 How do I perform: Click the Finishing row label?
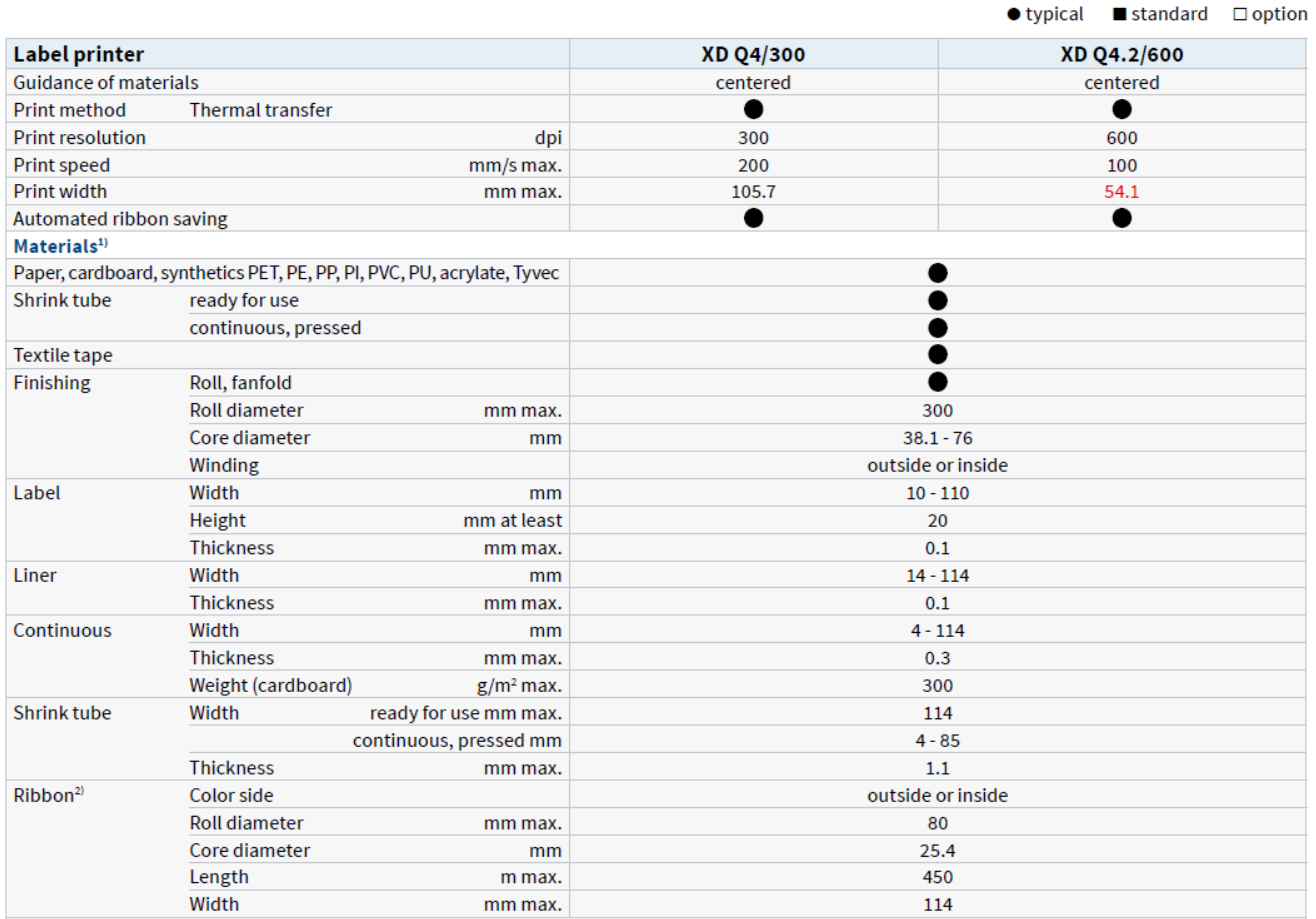(52, 382)
